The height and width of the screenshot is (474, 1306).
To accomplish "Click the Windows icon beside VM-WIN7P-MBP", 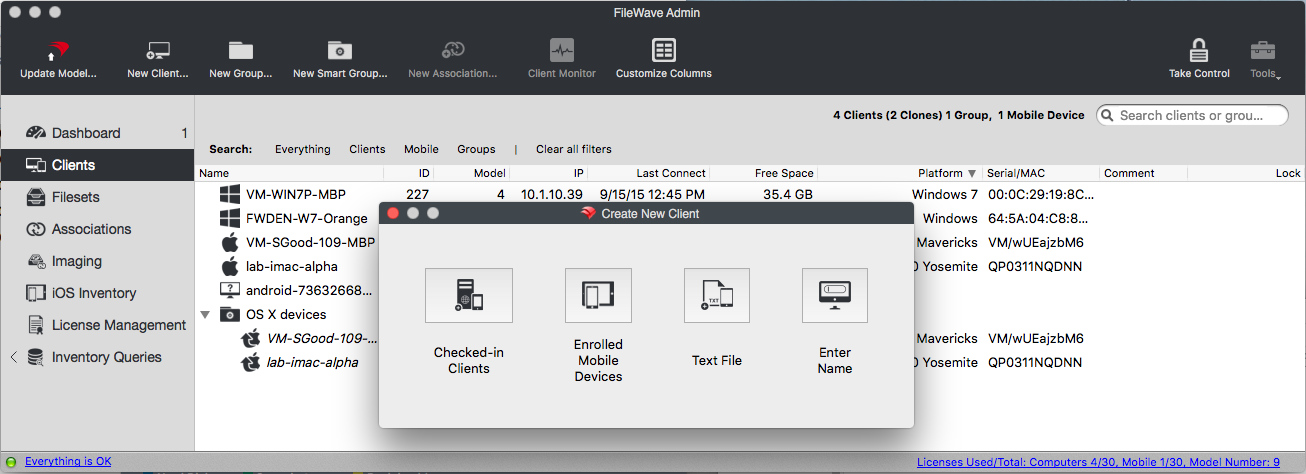I will (230, 194).
